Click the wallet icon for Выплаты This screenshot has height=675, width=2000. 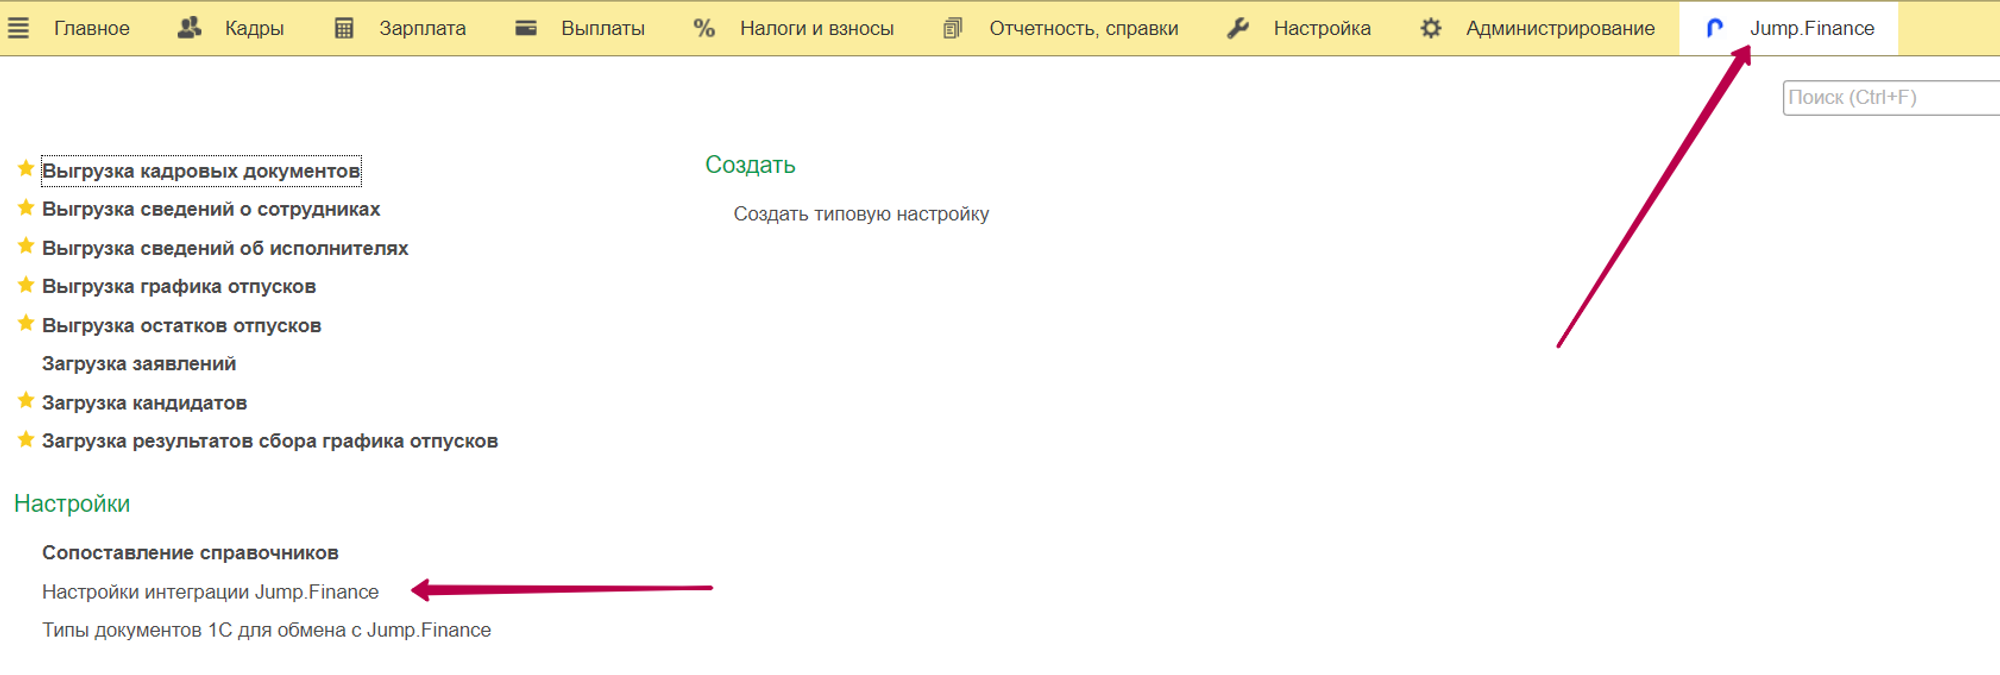(526, 28)
